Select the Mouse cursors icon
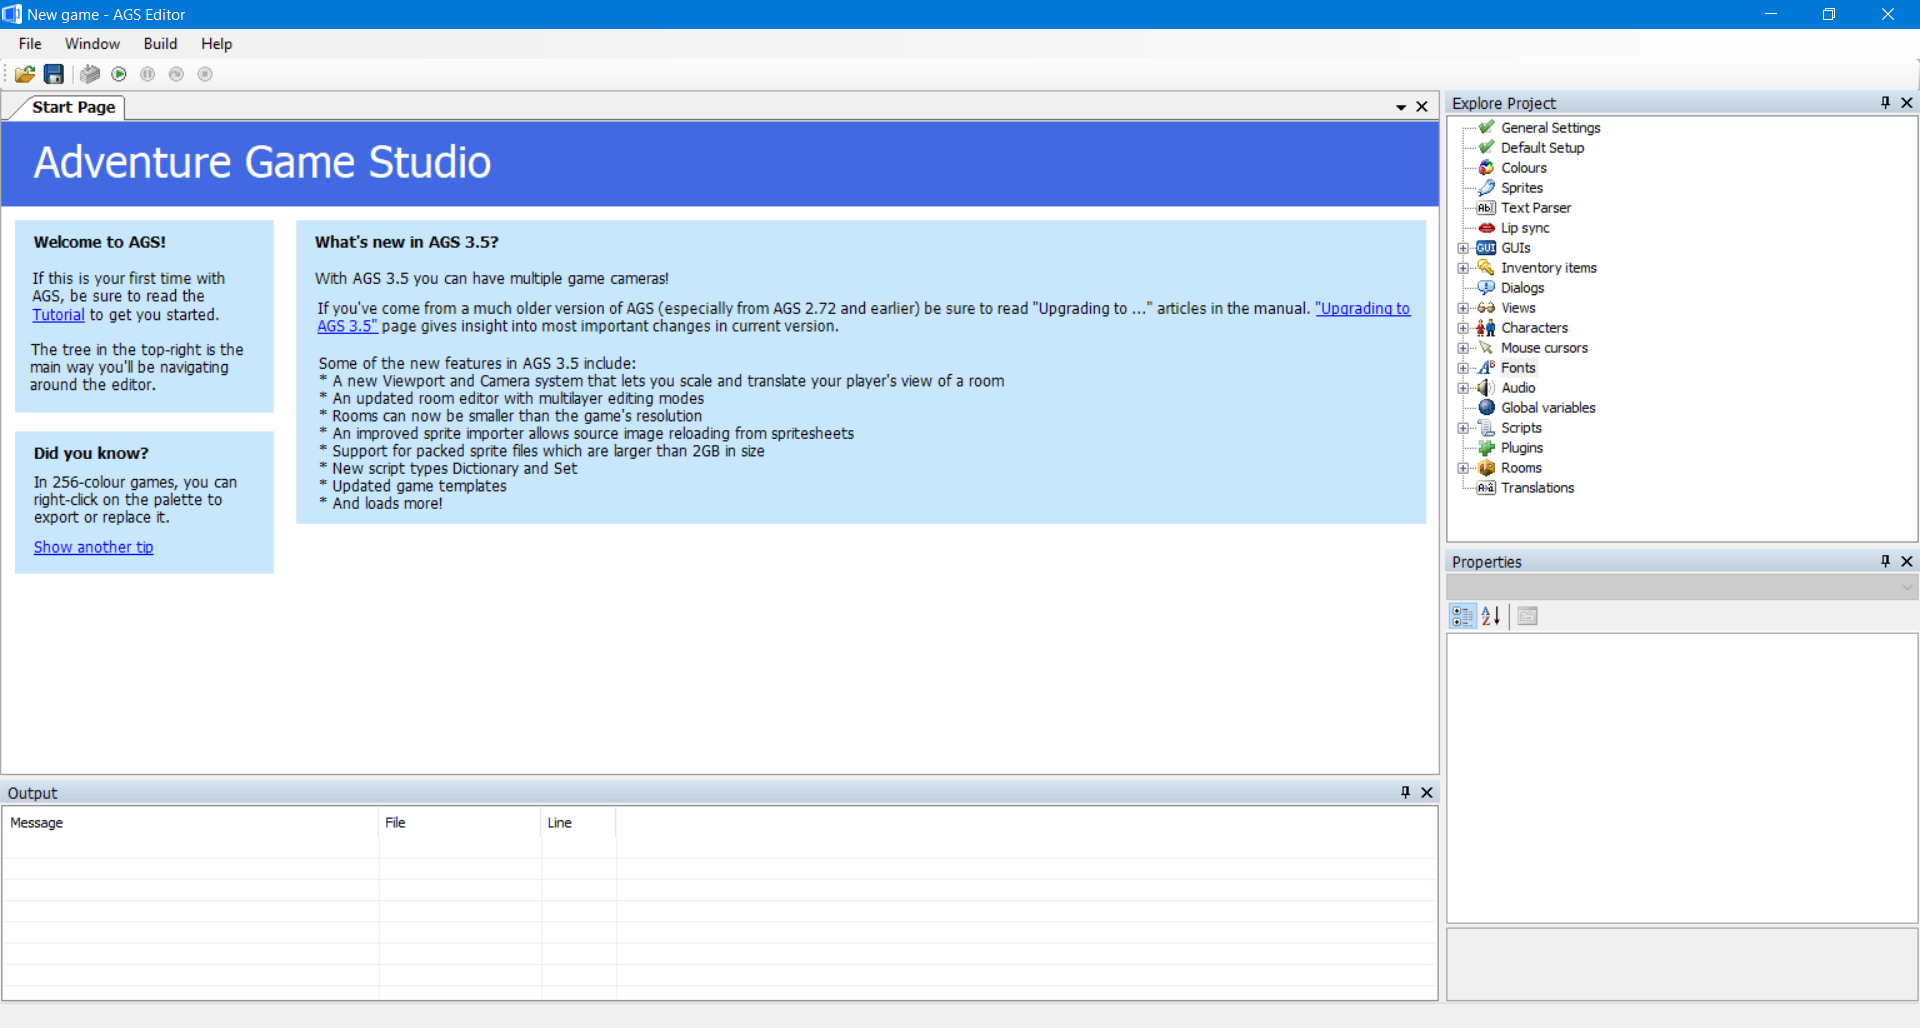 [1487, 347]
